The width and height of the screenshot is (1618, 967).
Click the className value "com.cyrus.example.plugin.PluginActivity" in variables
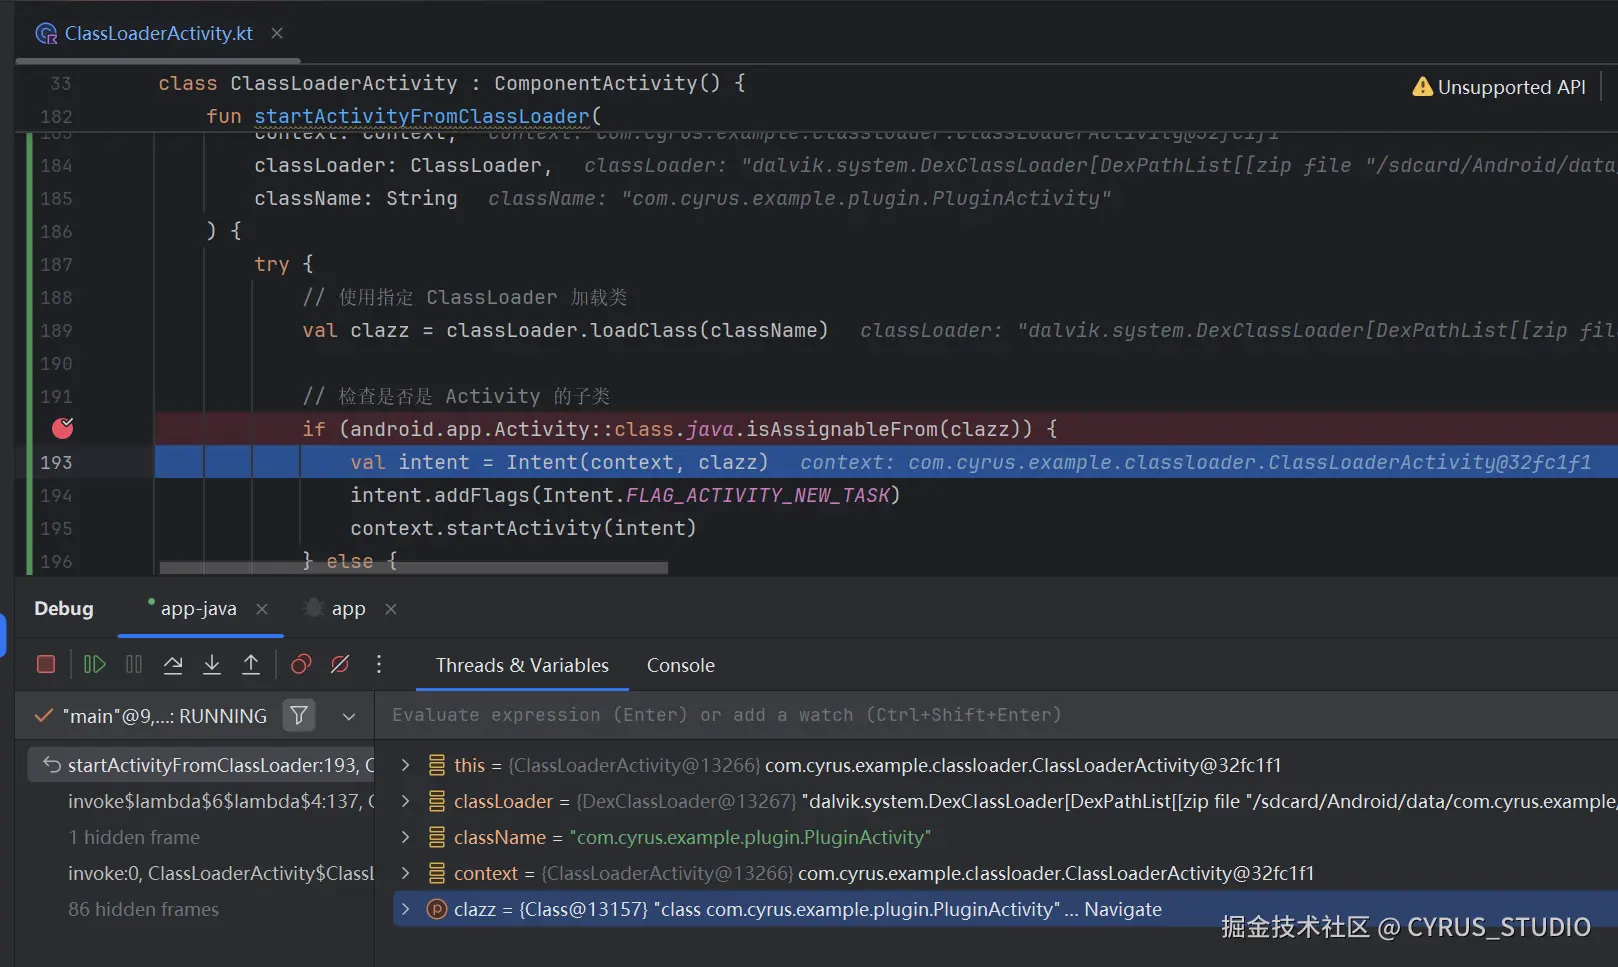750,837
